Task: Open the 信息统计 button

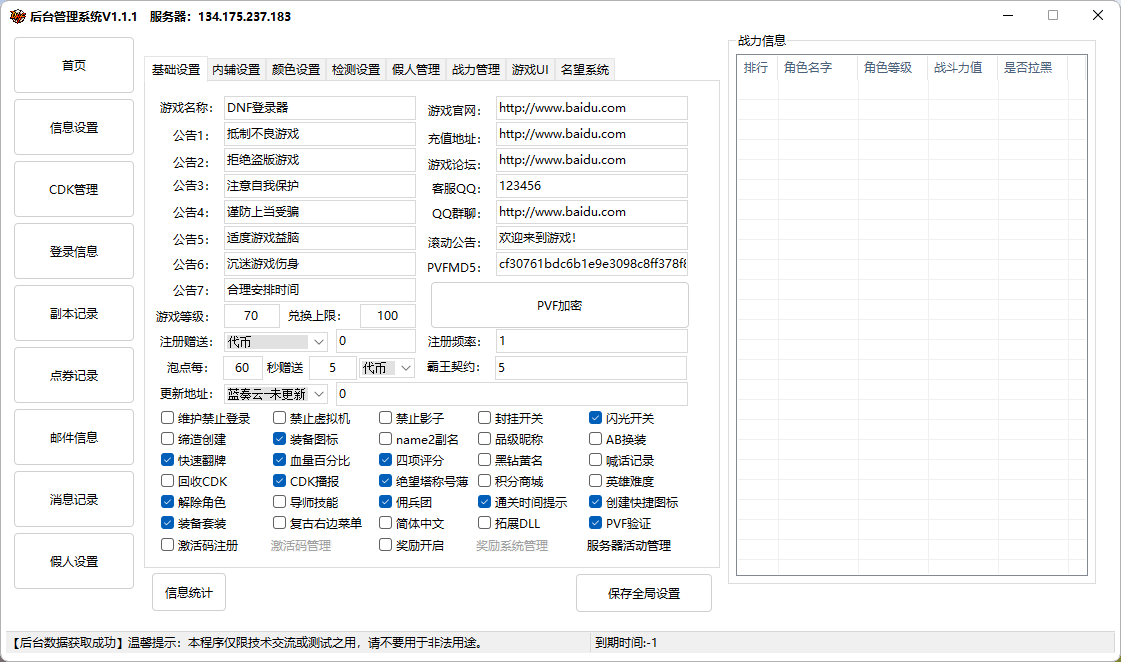Action: pos(188,592)
